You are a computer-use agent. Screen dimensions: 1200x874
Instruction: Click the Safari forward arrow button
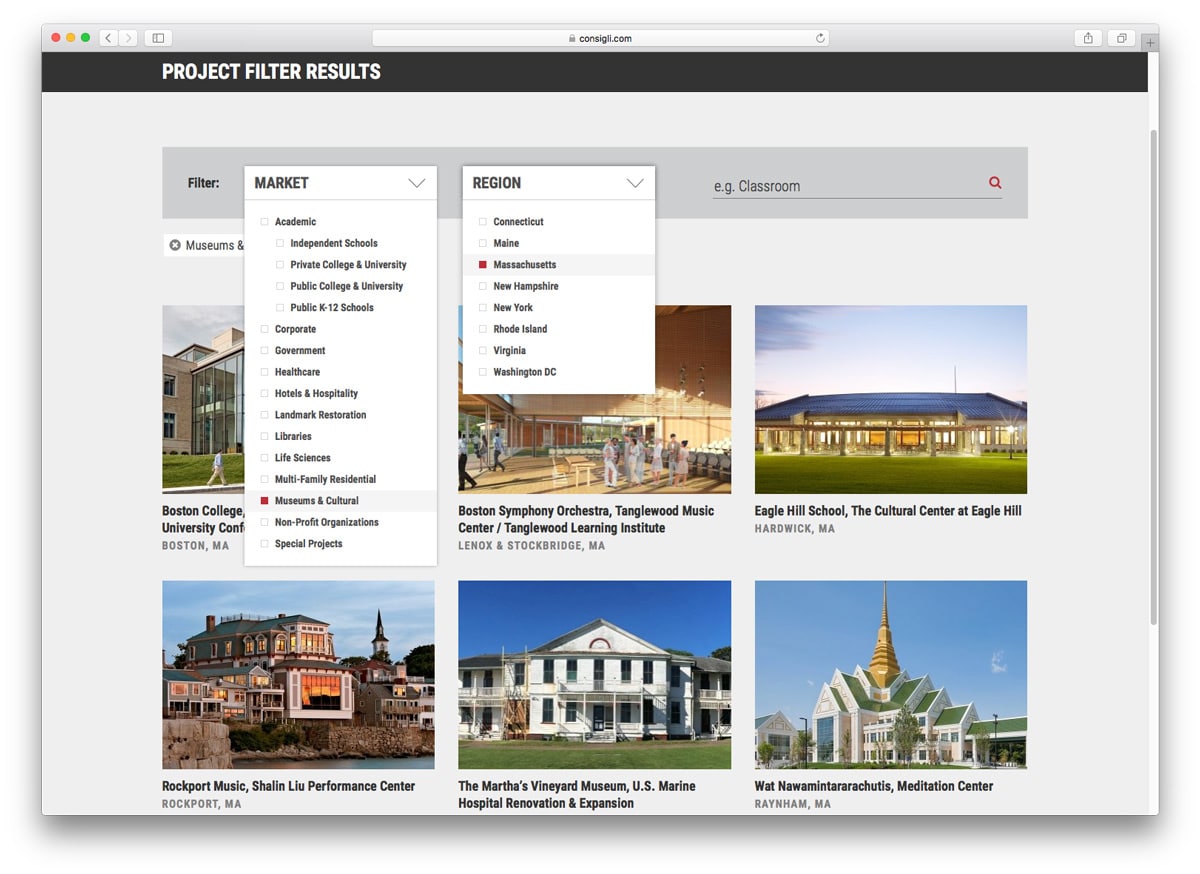coord(128,38)
